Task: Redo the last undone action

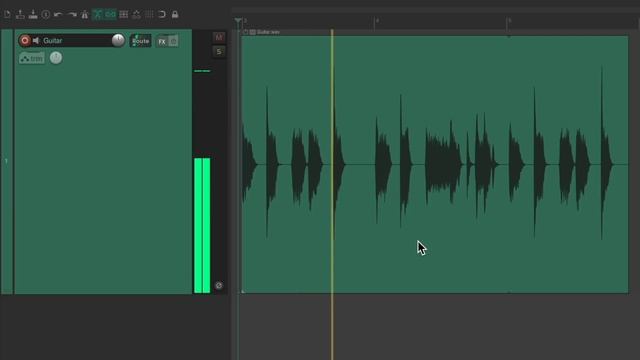Action: tap(72, 15)
